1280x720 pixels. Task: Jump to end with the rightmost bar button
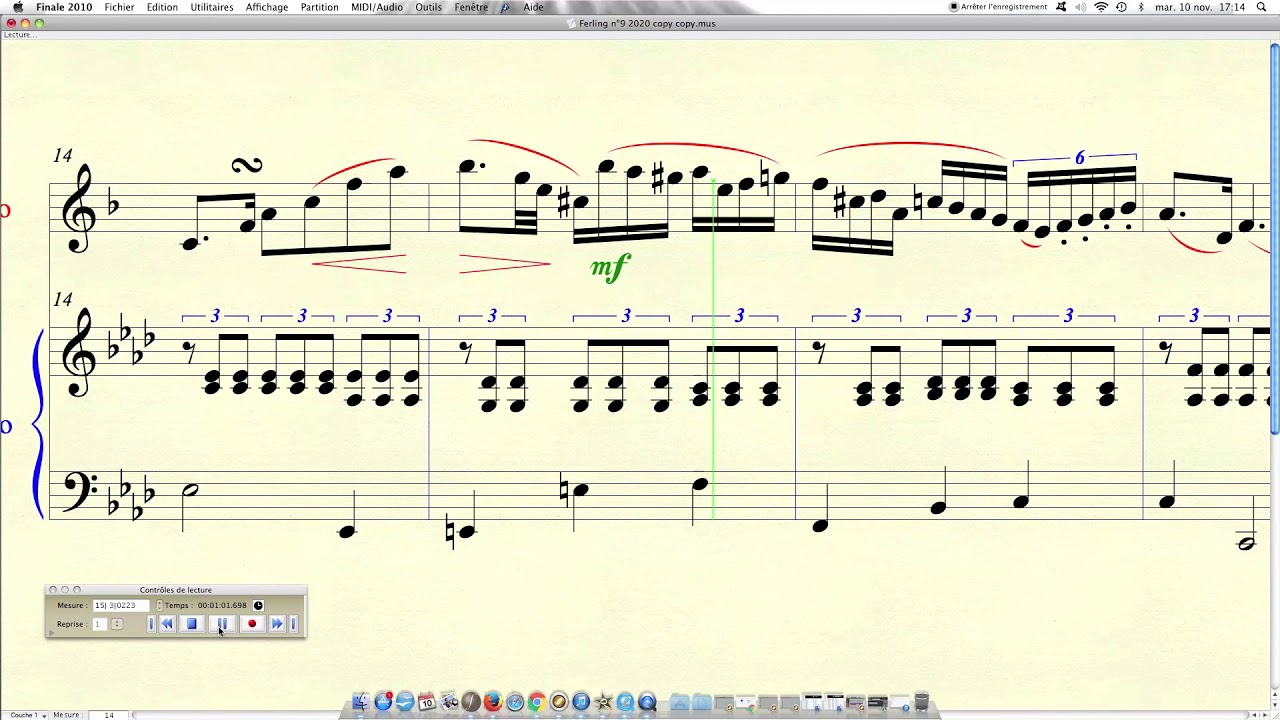[x=293, y=624]
